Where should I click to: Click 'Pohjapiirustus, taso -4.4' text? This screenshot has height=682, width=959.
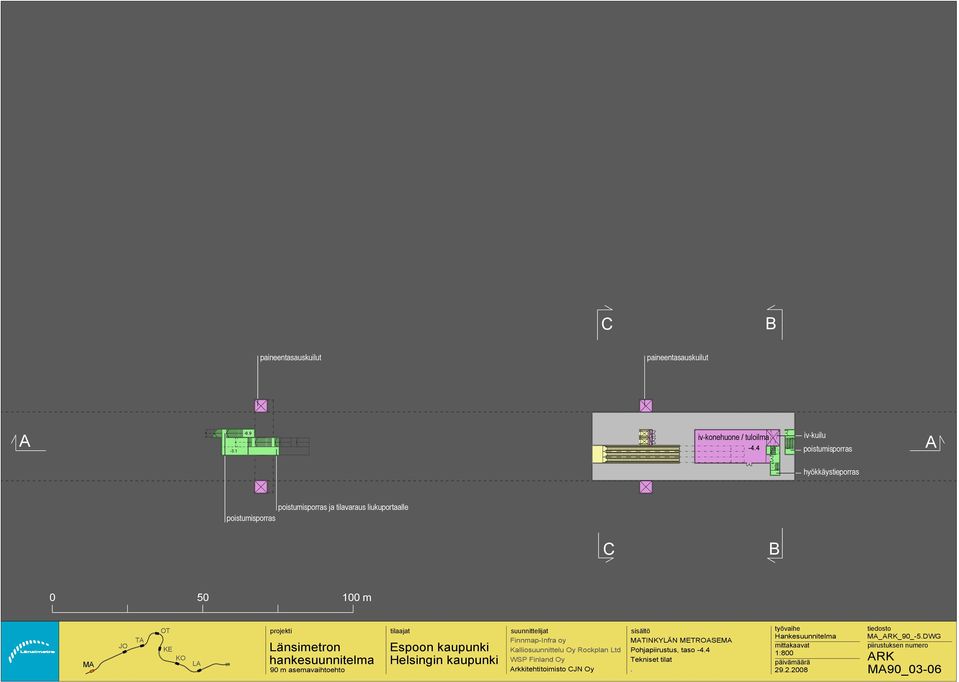pos(670,650)
